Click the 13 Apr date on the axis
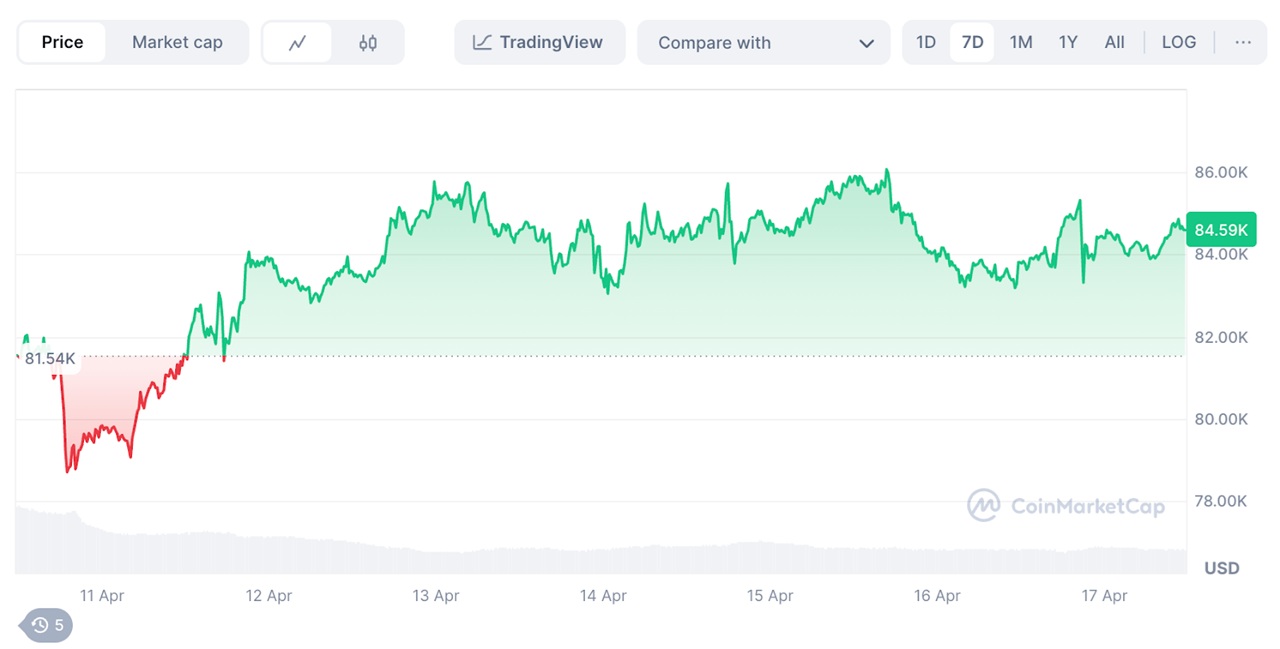Viewport: 1280px width, 649px height. [435, 596]
